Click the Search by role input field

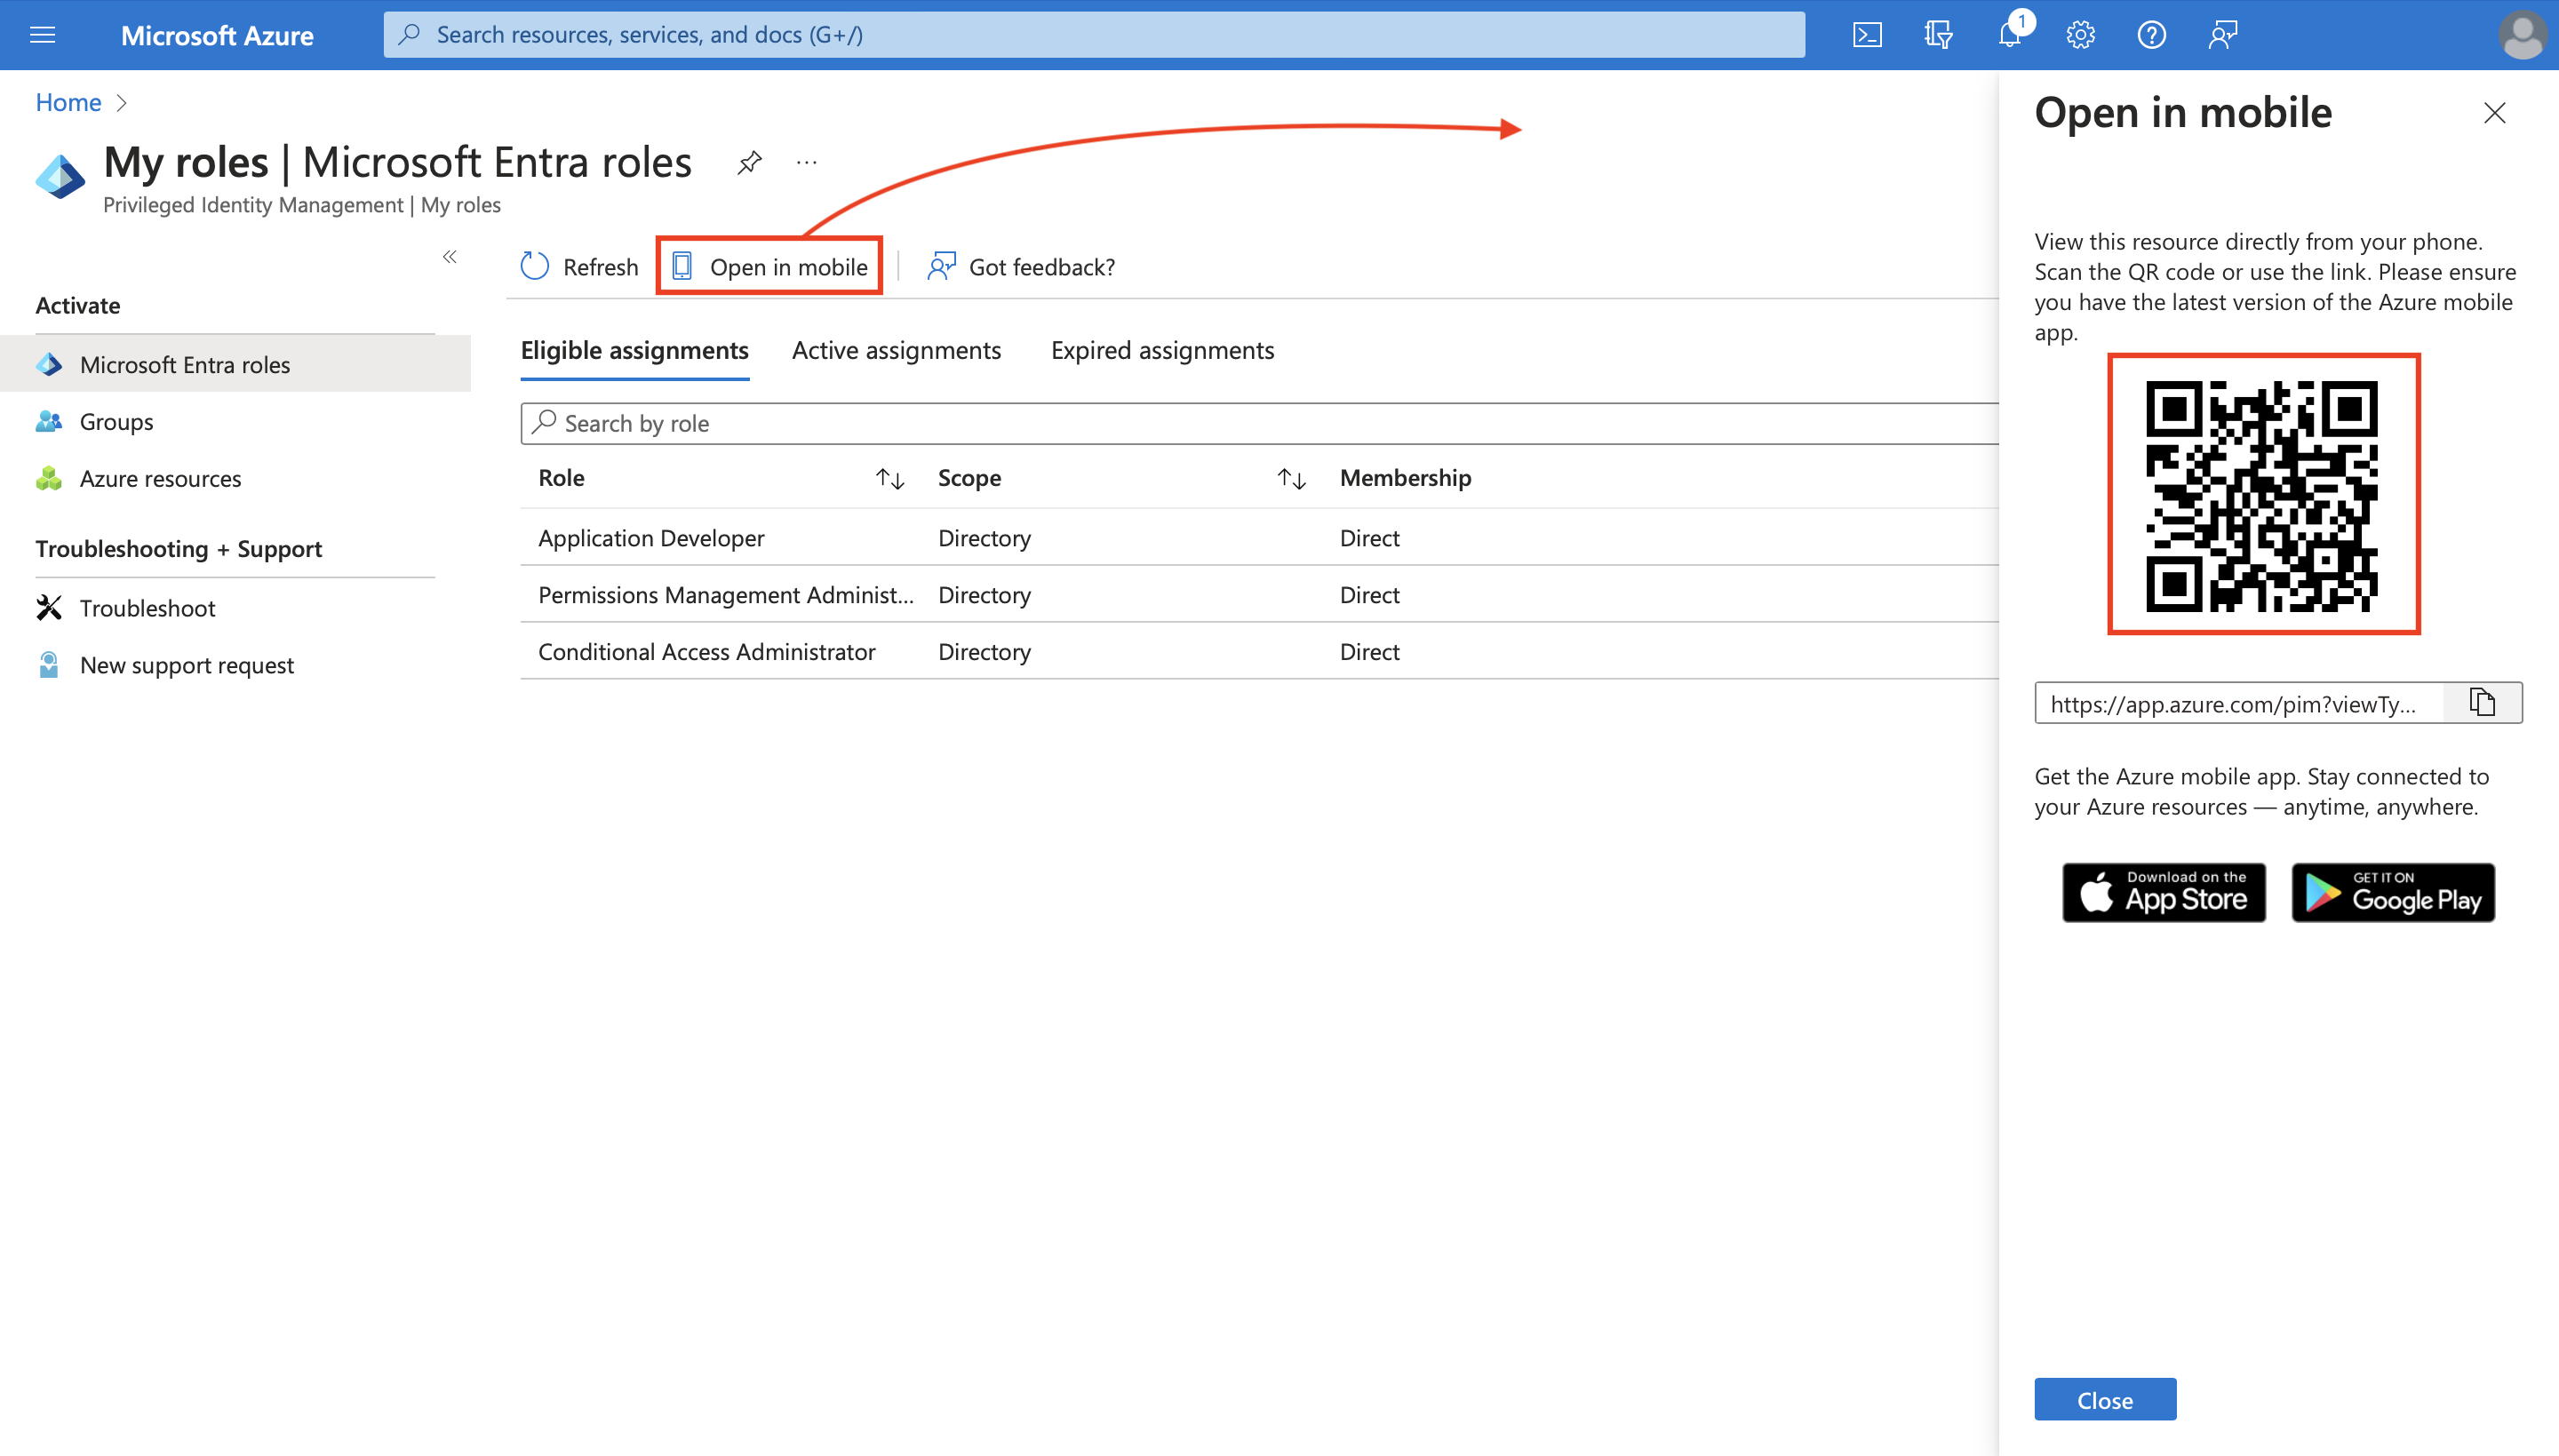1255,423
